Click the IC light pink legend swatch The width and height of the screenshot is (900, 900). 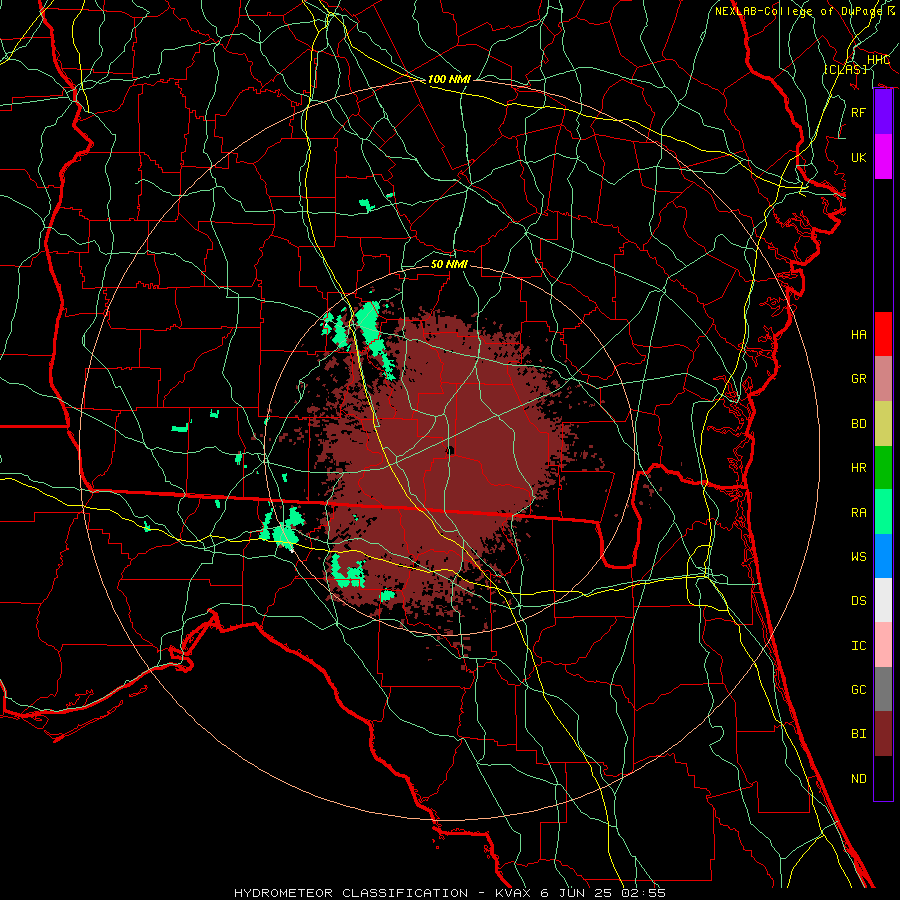883,645
